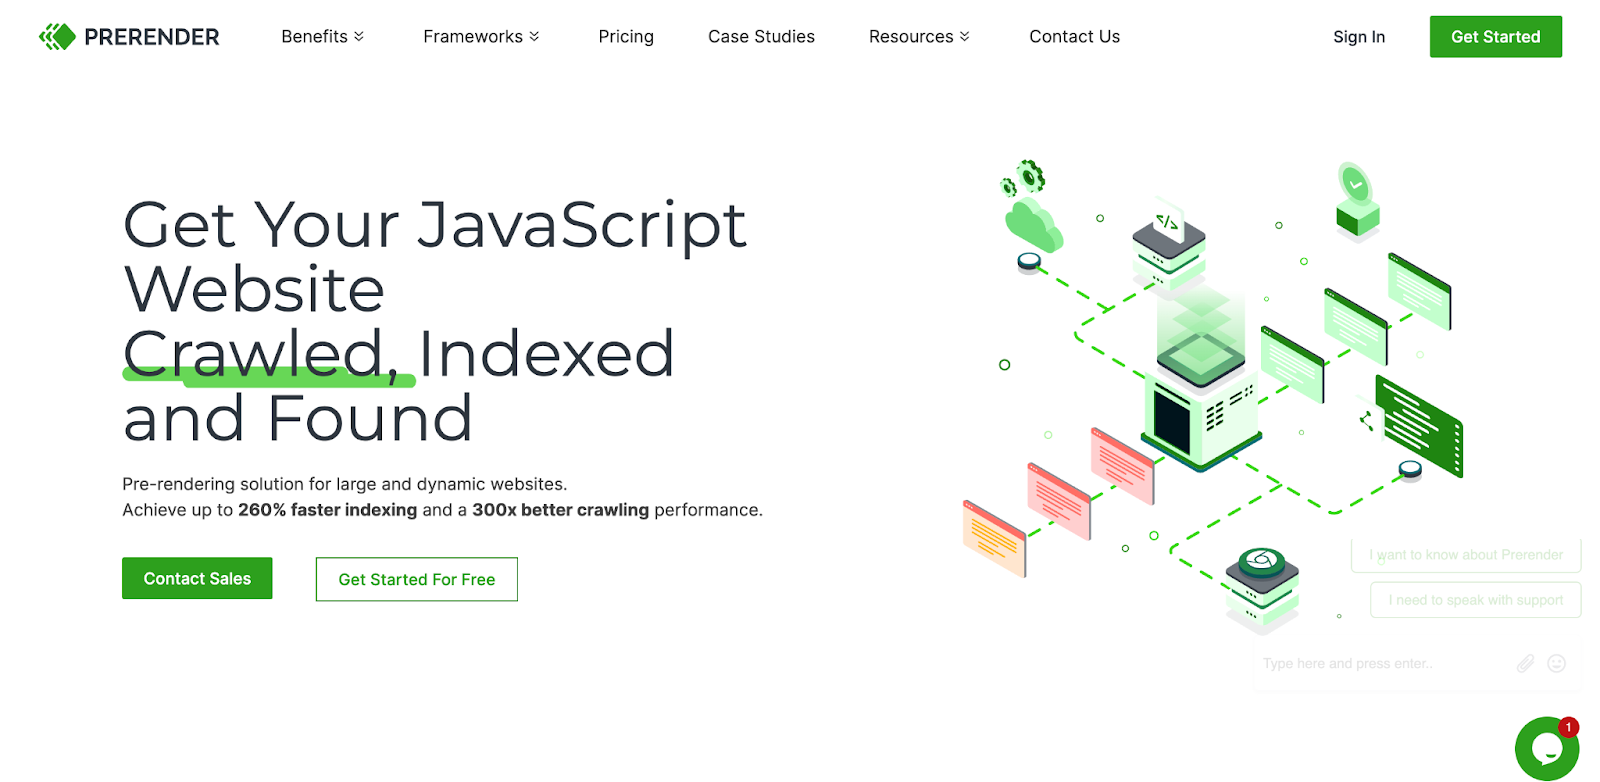
Task: Click the Sign In link
Action: tap(1359, 37)
